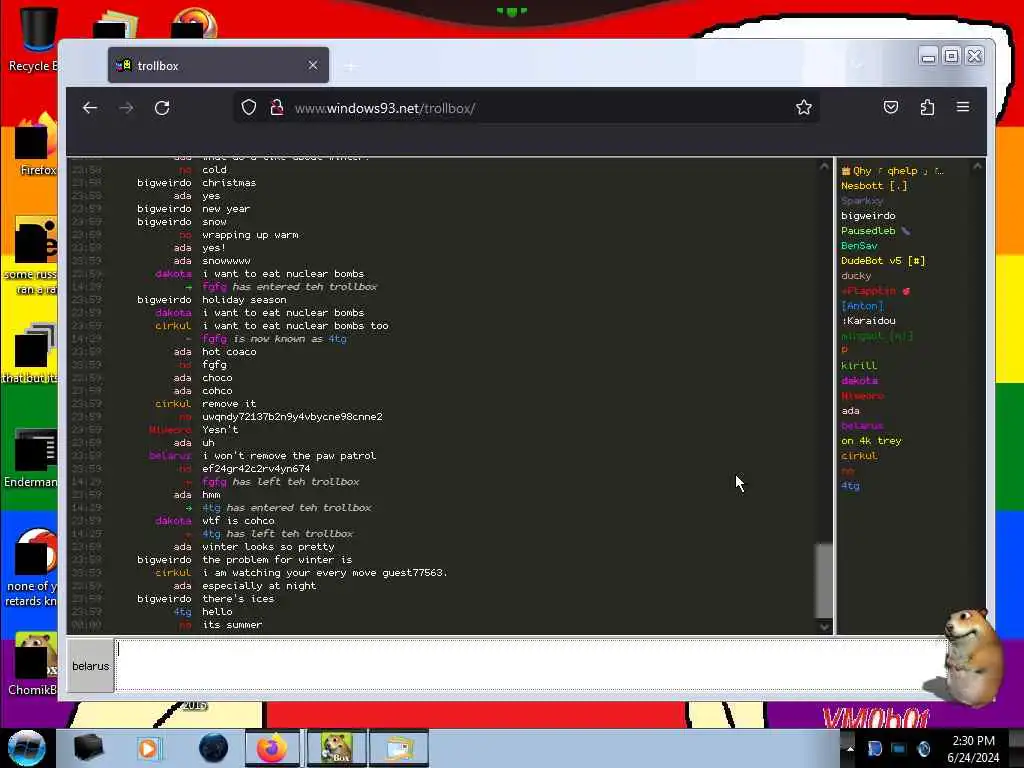Image resolution: width=1024 pixels, height=768 pixels.
Task: Click message 'winter looks so pretty'
Action: (268, 547)
